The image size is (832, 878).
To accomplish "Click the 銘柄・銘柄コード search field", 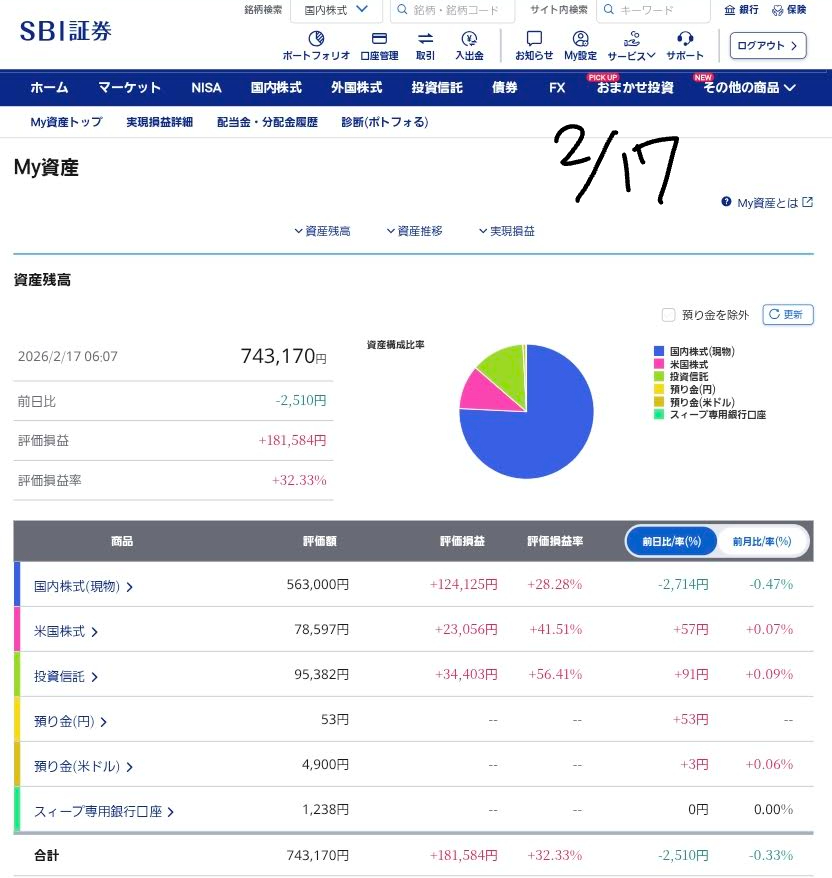I will tap(457, 10).
